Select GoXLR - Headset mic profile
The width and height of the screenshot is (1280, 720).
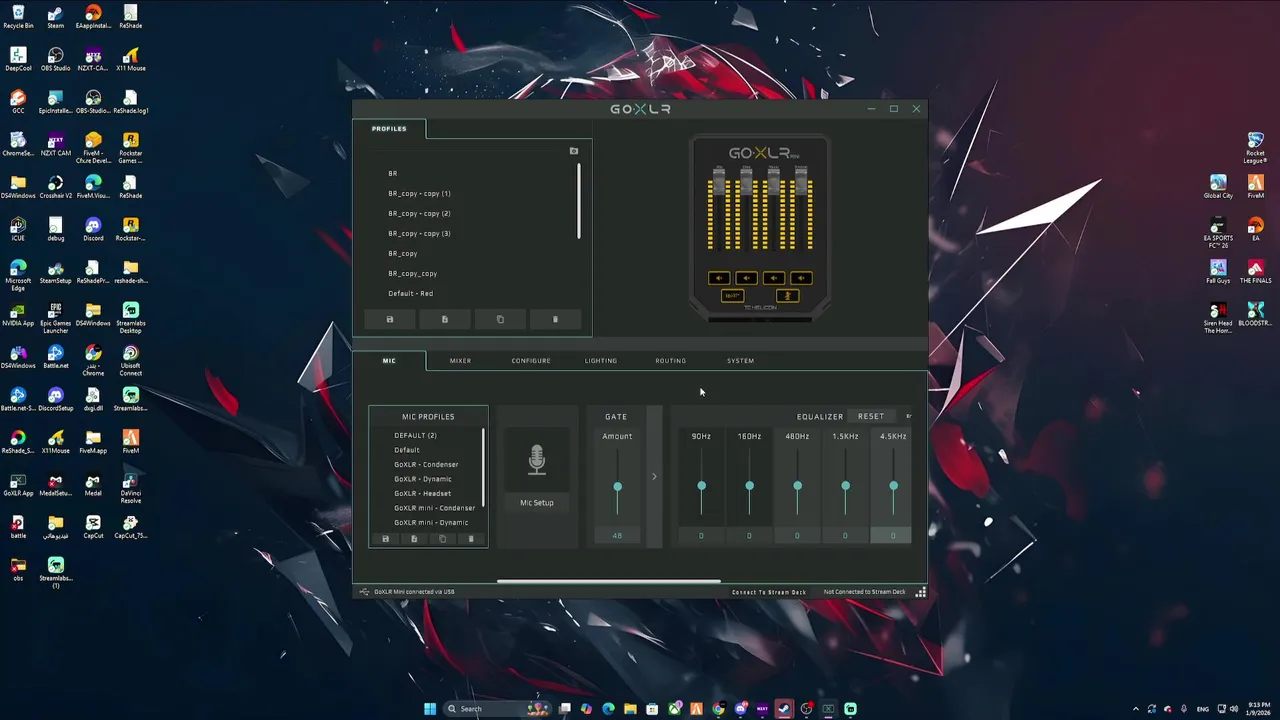click(422, 493)
